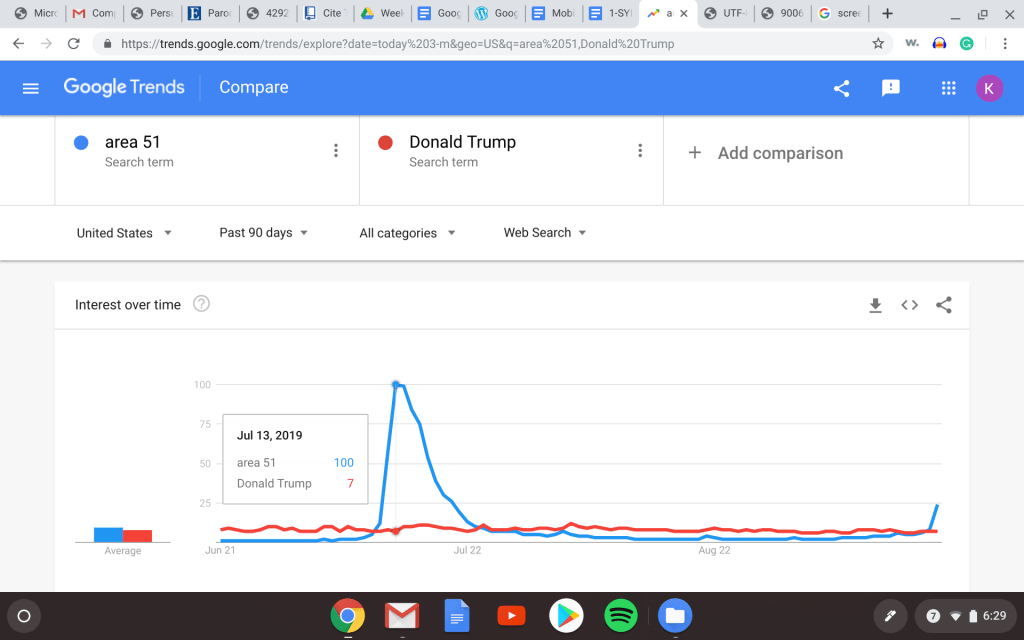The width and height of the screenshot is (1024, 640).
Task: Open a new browser tab
Action: pos(887,14)
